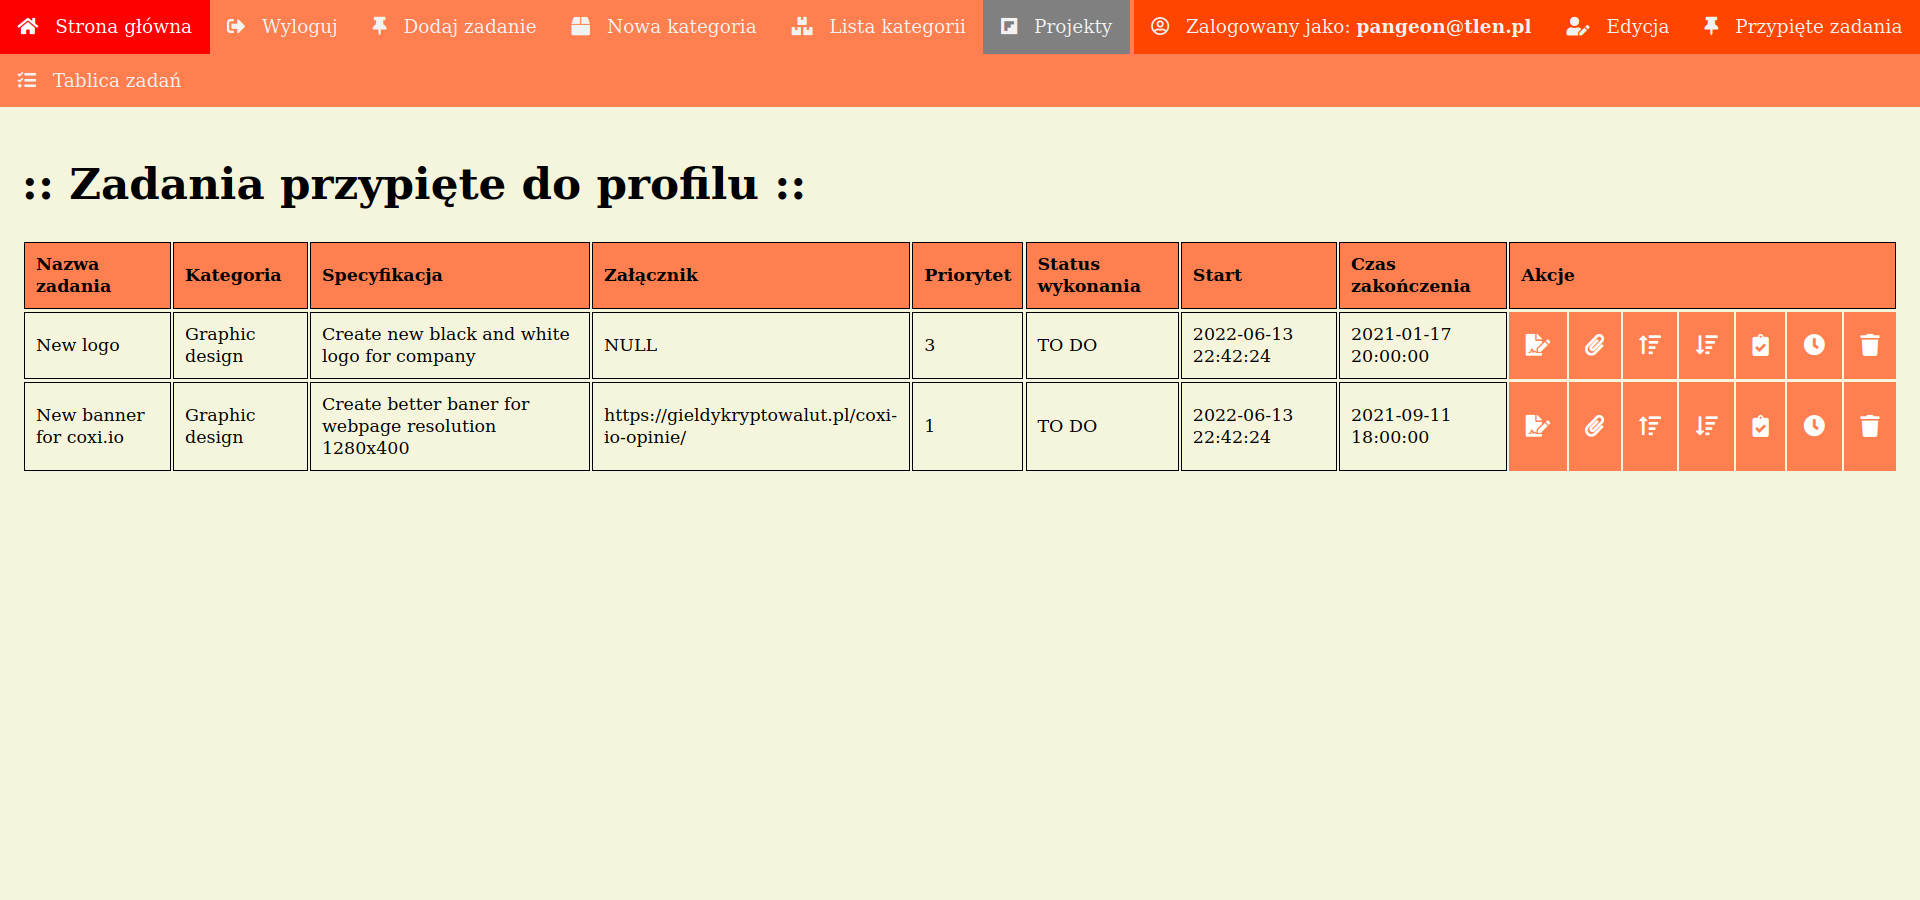Raise priority of New banner task
1920x900 pixels.
pyautogui.click(x=1650, y=426)
